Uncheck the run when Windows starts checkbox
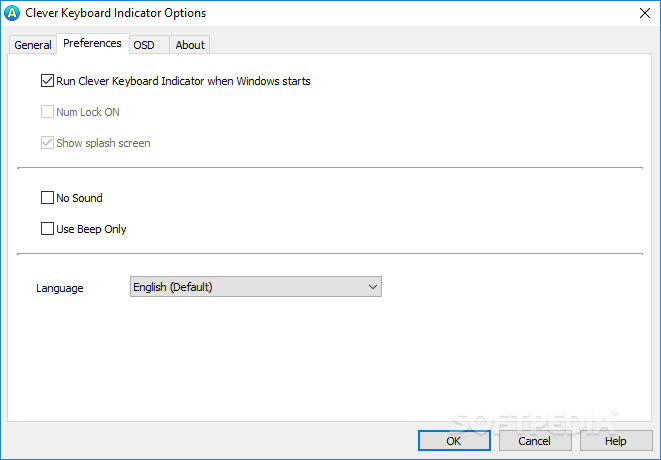Image resolution: width=661 pixels, height=460 pixels. (x=47, y=81)
